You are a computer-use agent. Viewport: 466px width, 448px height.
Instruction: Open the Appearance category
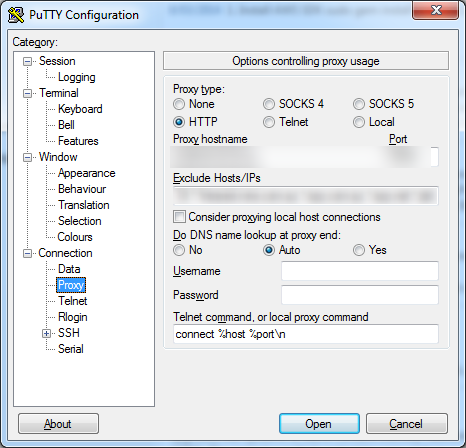(x=86, y=173)
